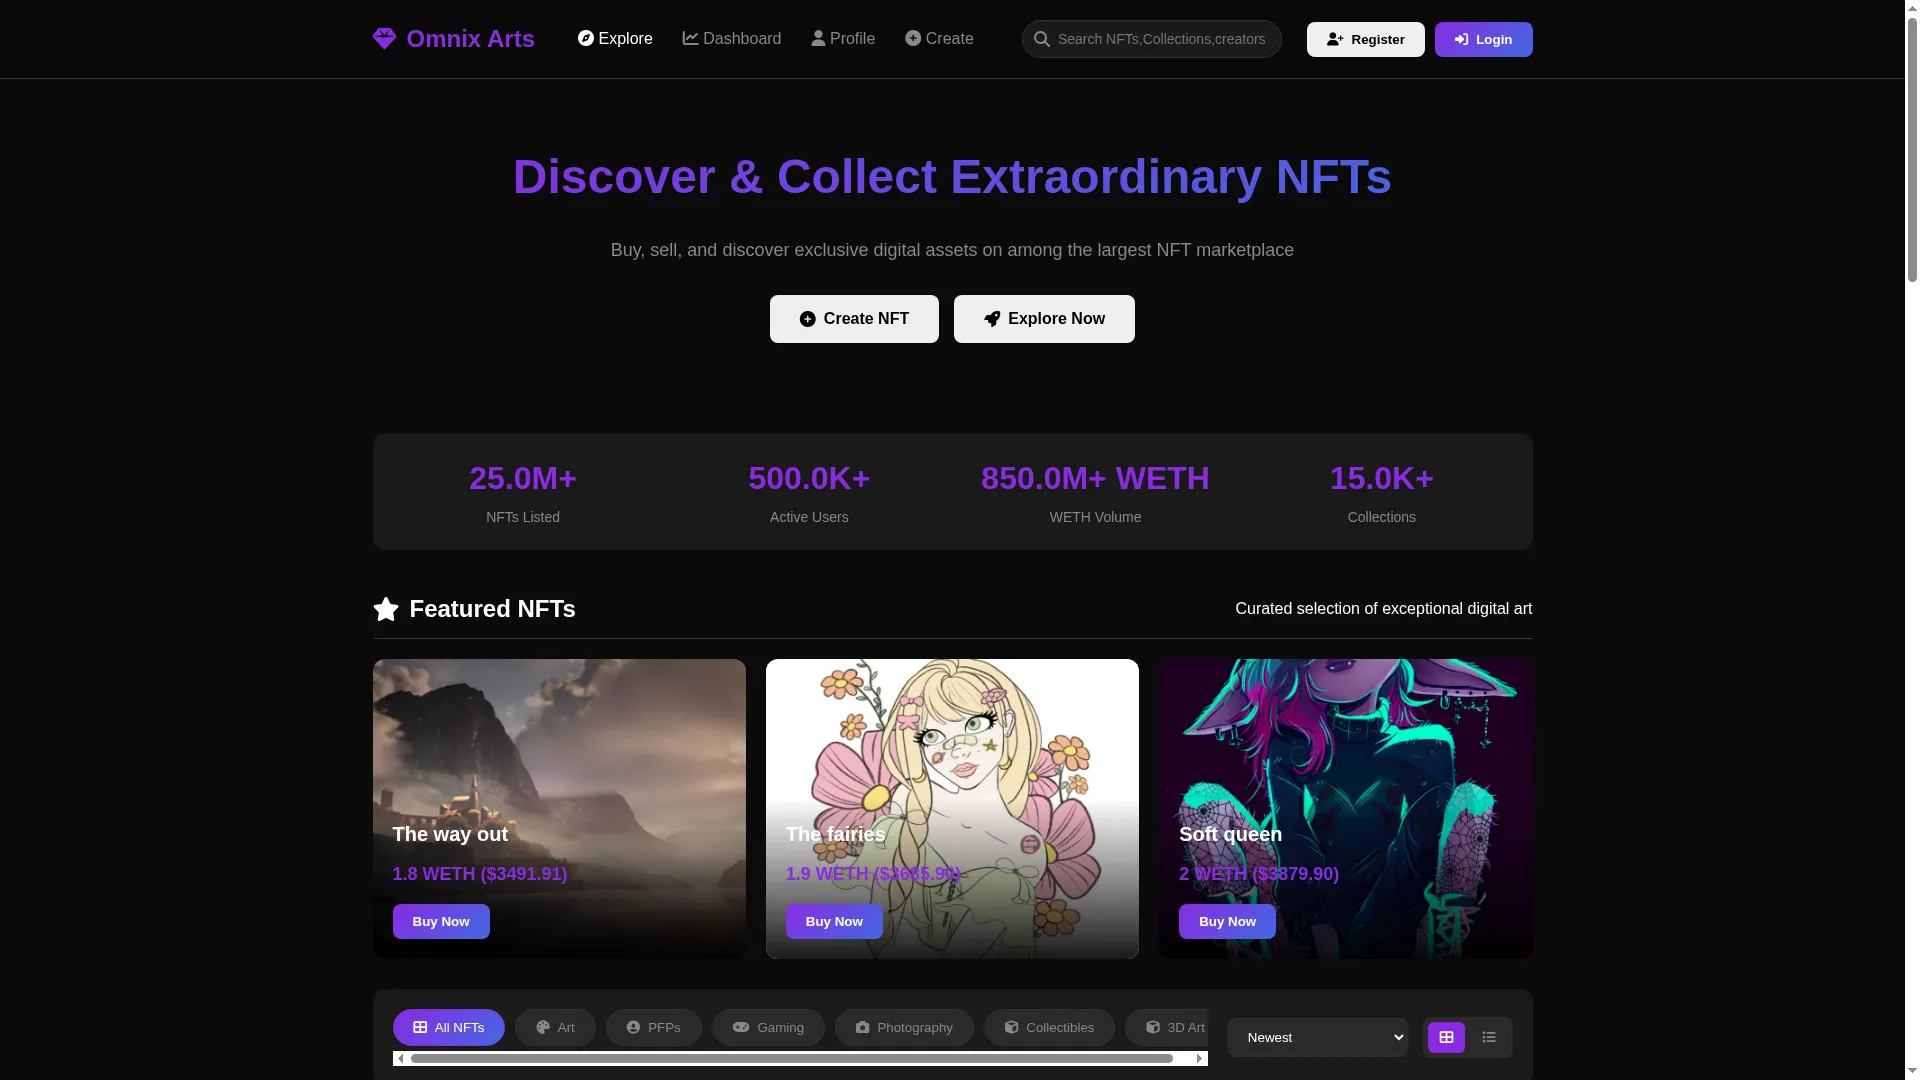Open the Create nav item

point(939,39)
